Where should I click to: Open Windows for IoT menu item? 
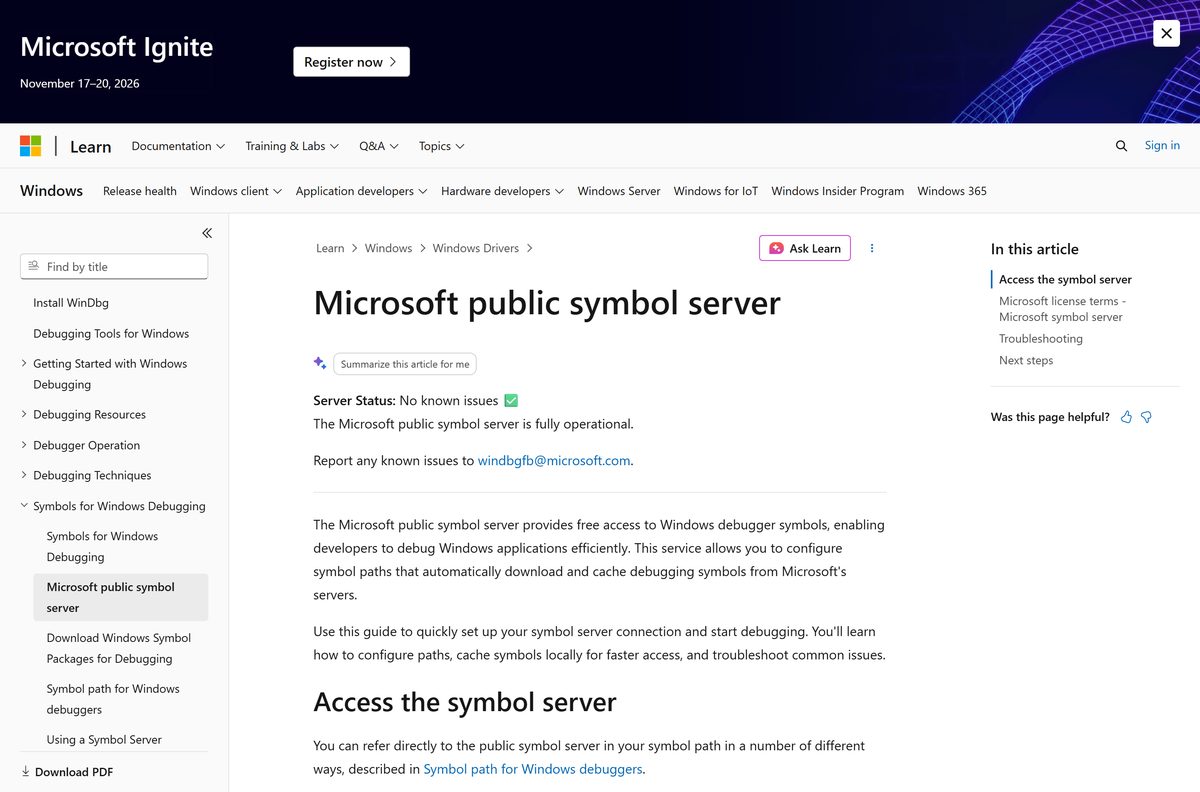[x=716, y=191]
